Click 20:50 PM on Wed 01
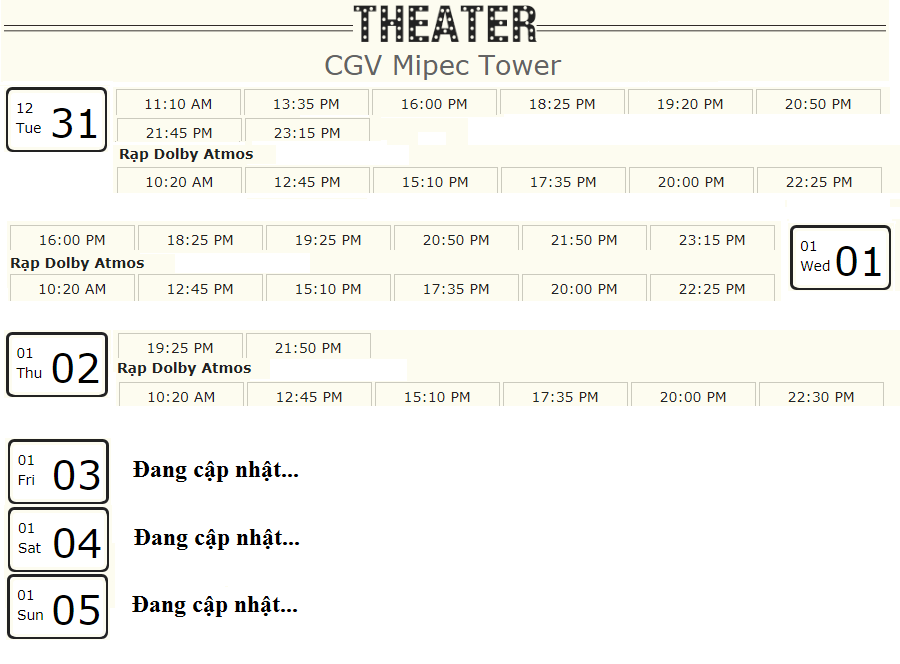Screen dimensions: 900x664 [456, 239]
